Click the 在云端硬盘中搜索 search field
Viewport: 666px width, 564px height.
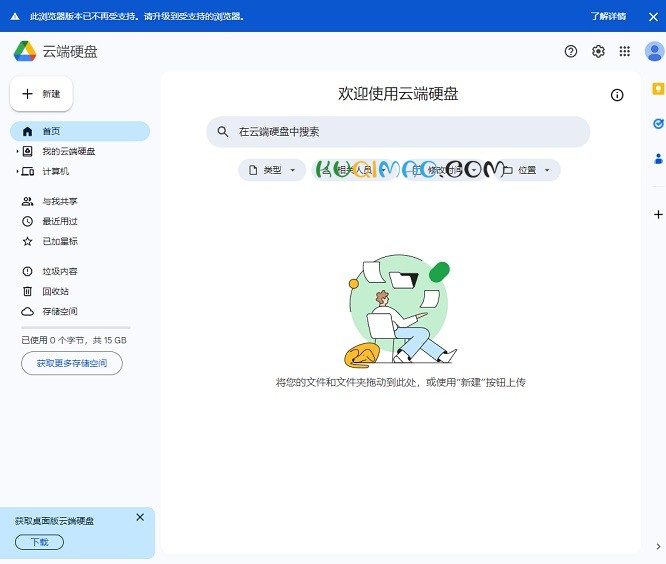click(398, 132)
